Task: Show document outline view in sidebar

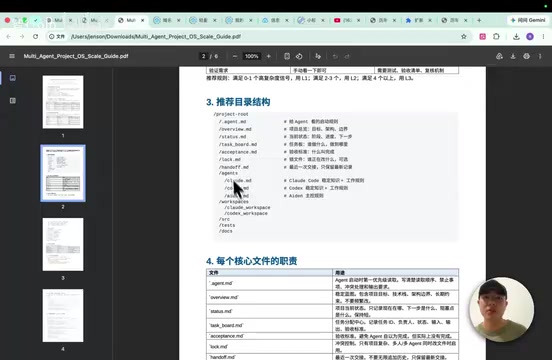Action: coord(13,101)
